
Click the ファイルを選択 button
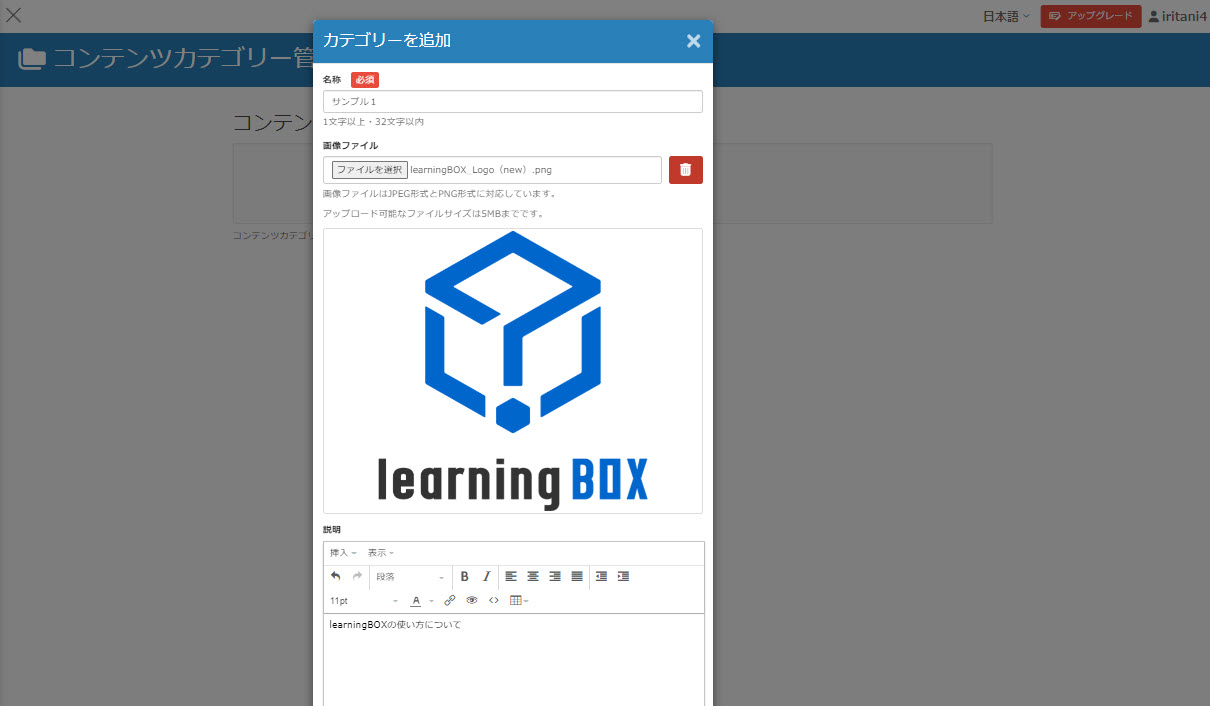pos(370,170)
